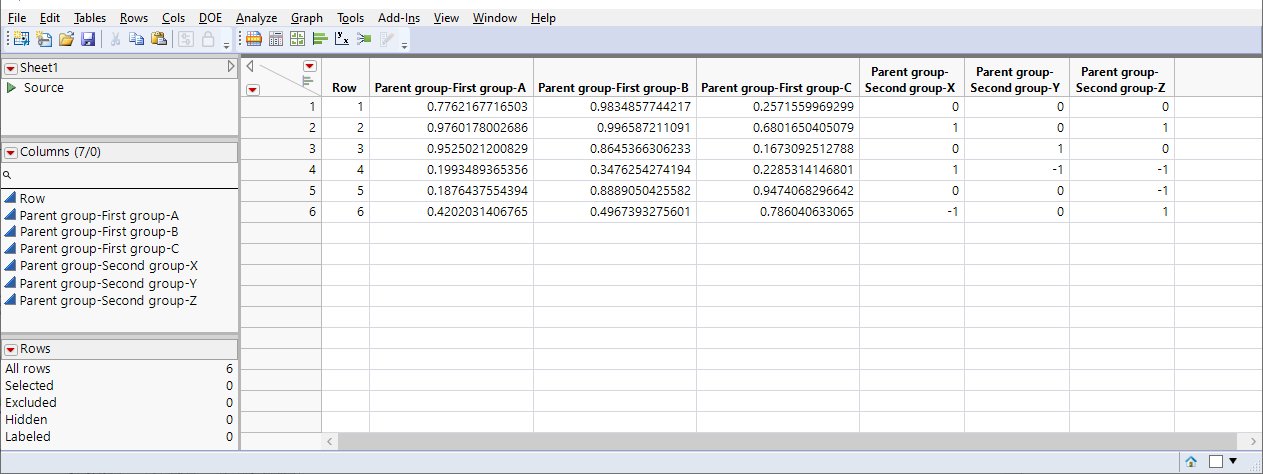The height and width of the screenshot is (474, 1263).
Task: Select the Parent group-First group-A column header
Action: 451,88
